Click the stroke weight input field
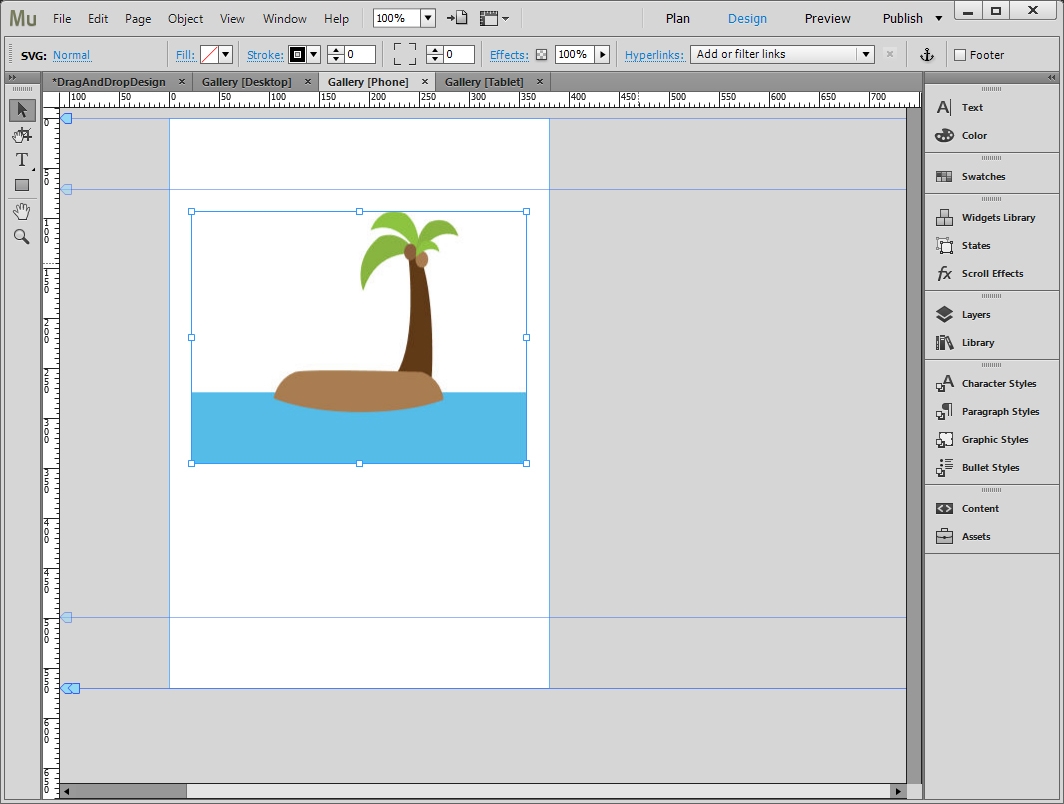1064x804 pixels. coord(360,55)
